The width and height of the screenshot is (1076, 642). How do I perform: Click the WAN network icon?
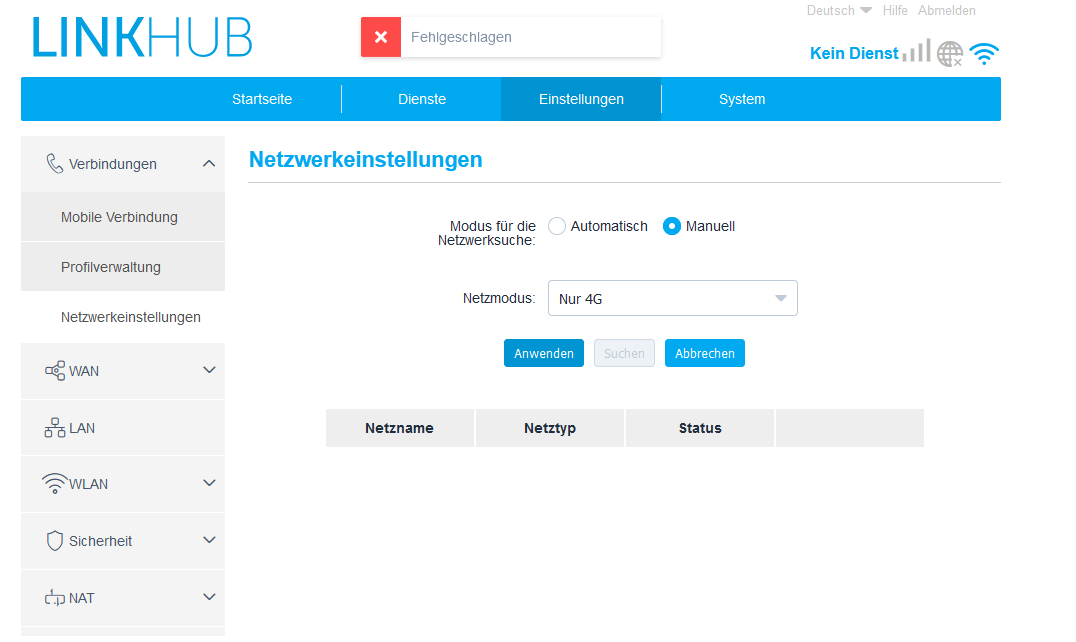click(55, 371)
